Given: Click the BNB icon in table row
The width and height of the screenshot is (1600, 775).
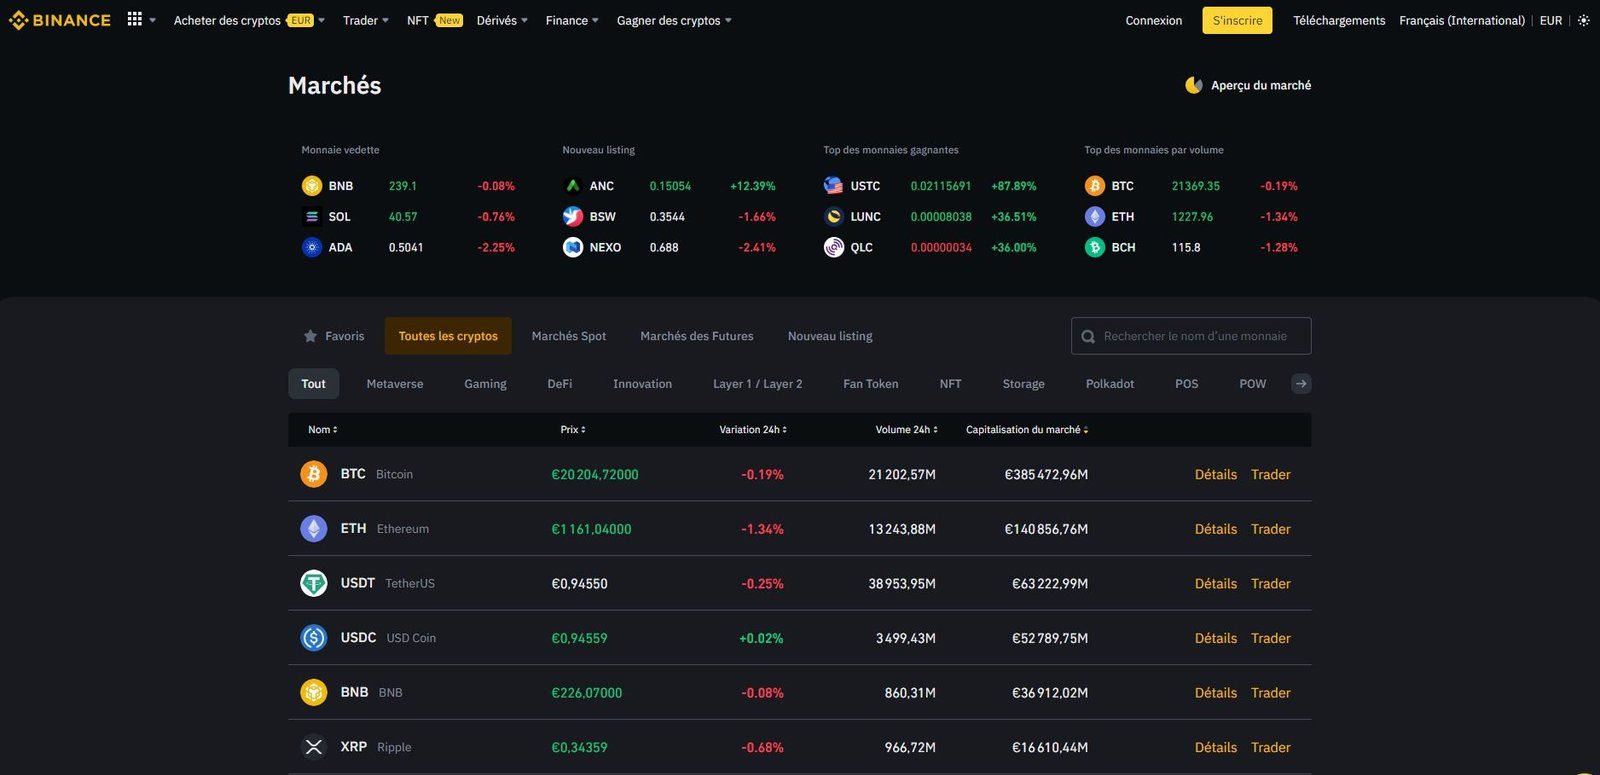Looking at the screenshot, I should point(314,692).
